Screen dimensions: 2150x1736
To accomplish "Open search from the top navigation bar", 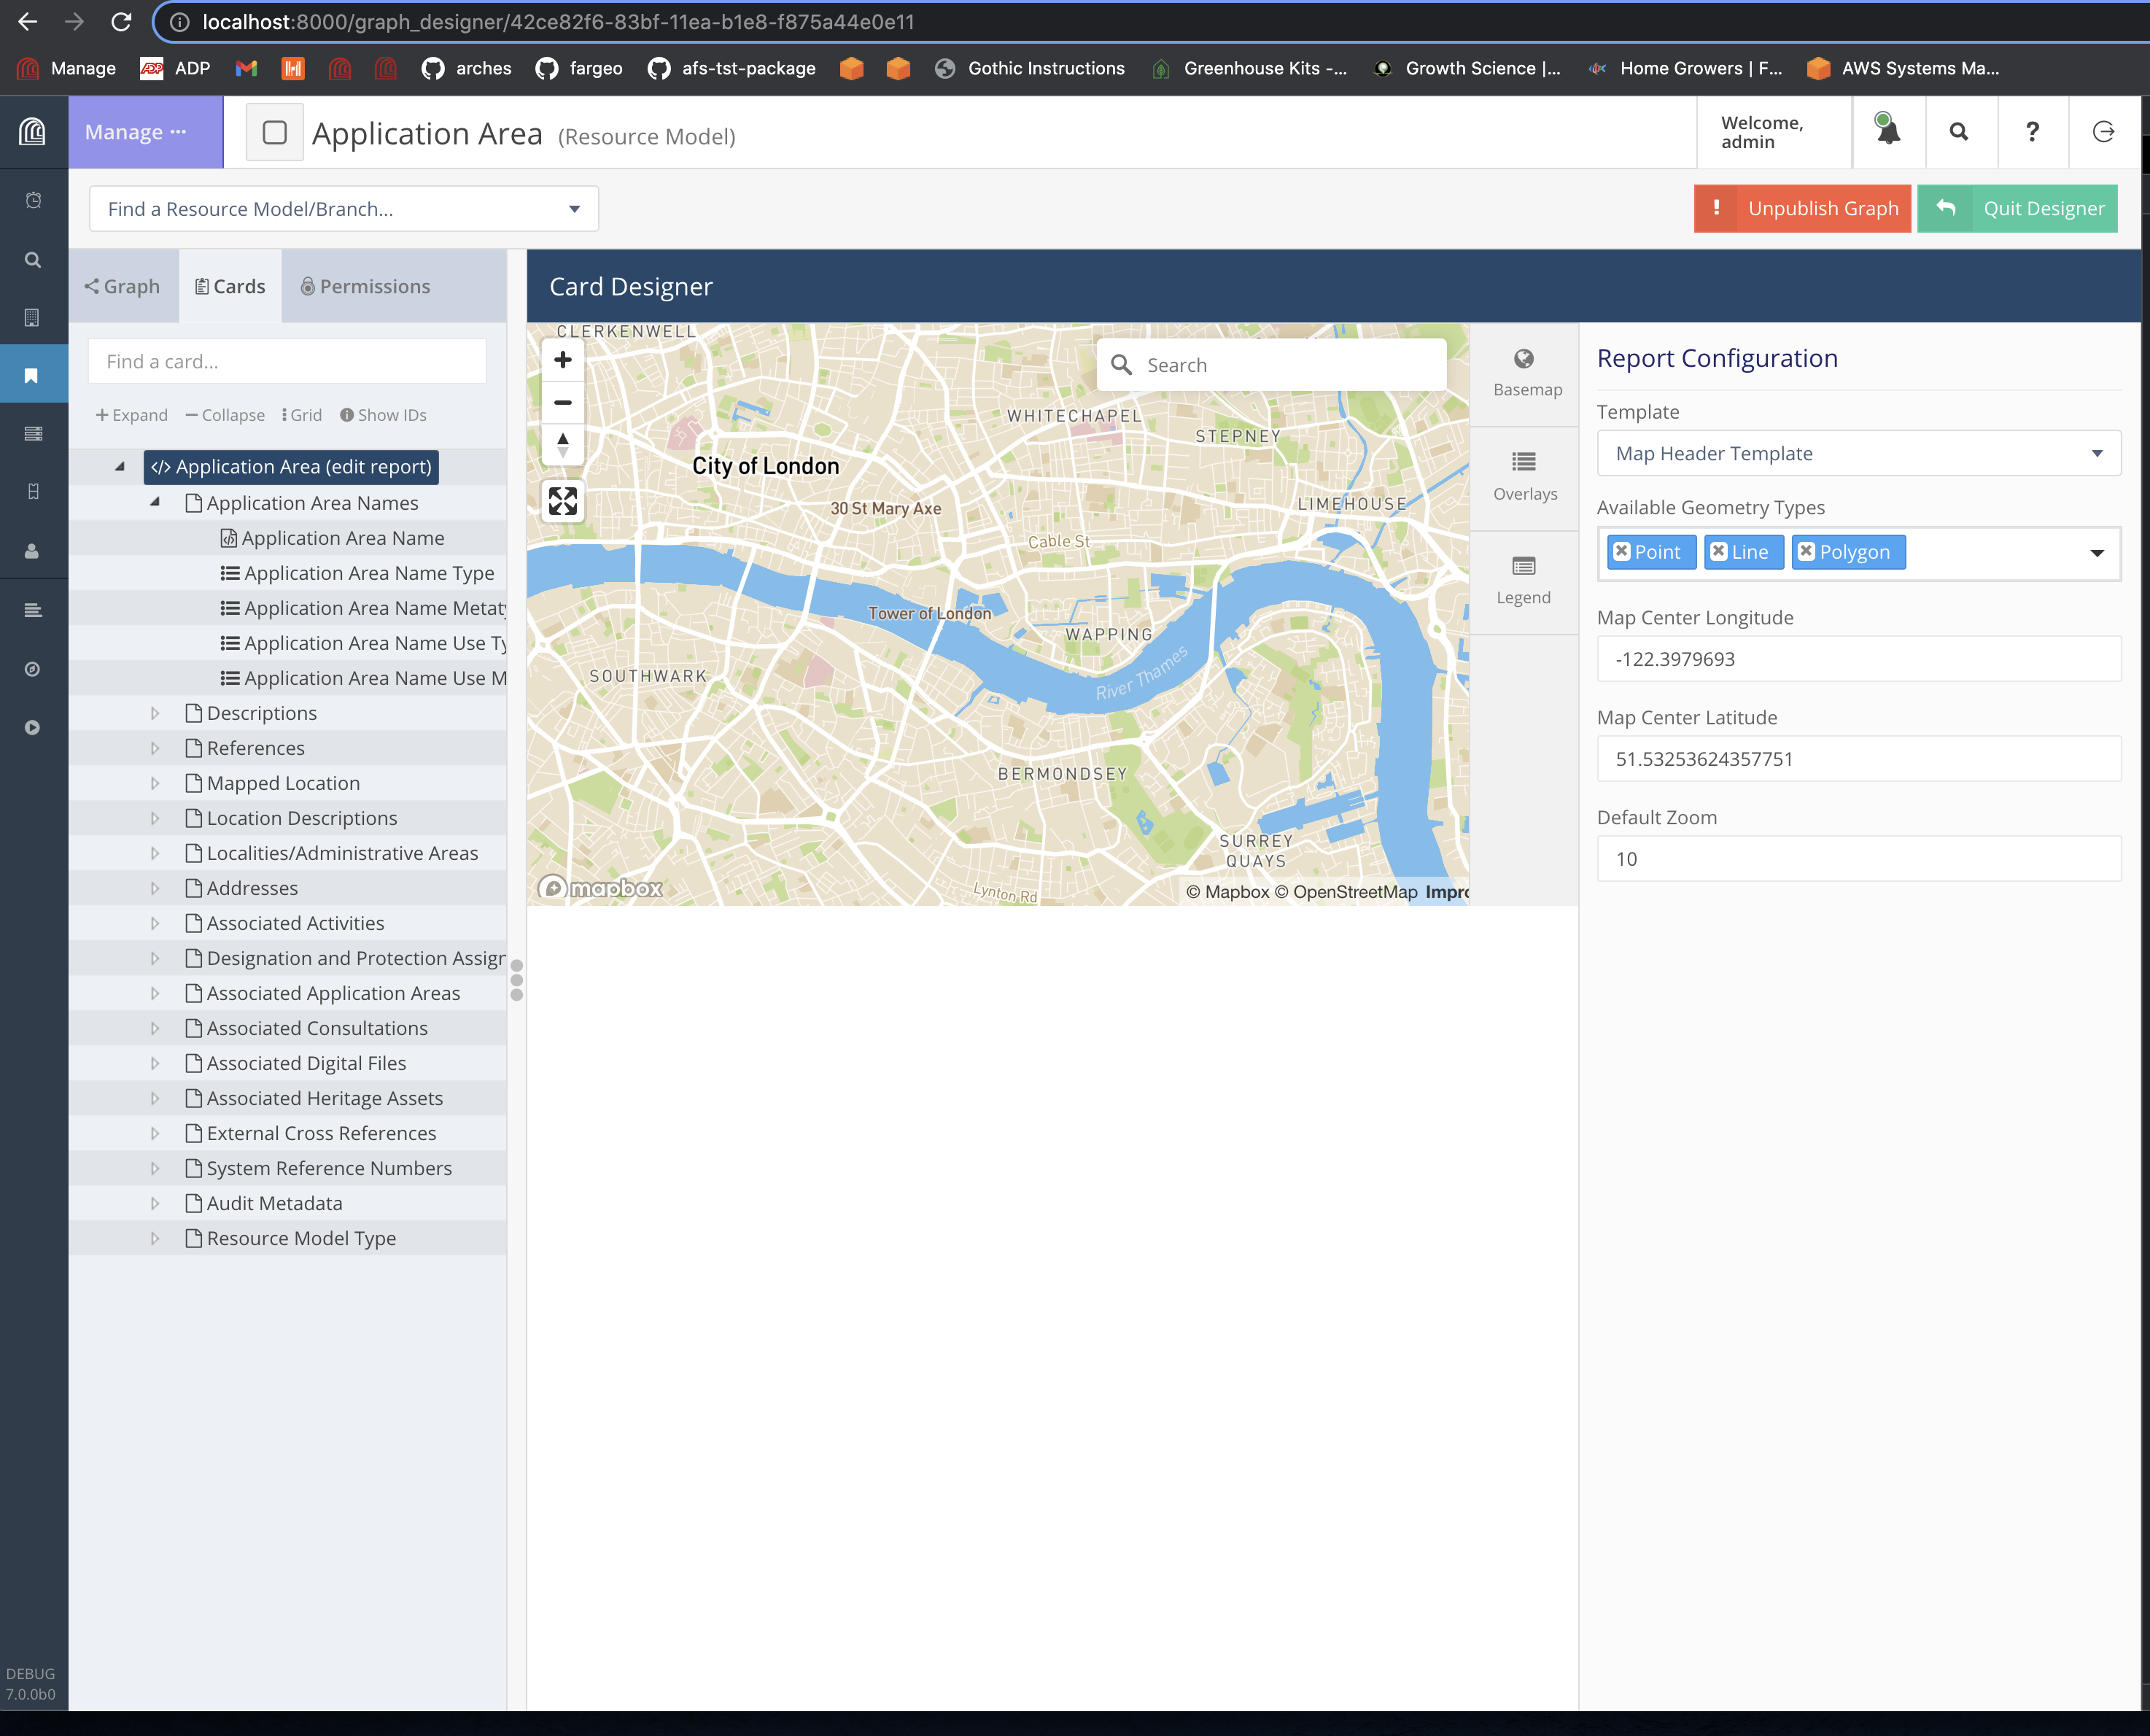I will pyautogui.click(x=1960, y=131).
